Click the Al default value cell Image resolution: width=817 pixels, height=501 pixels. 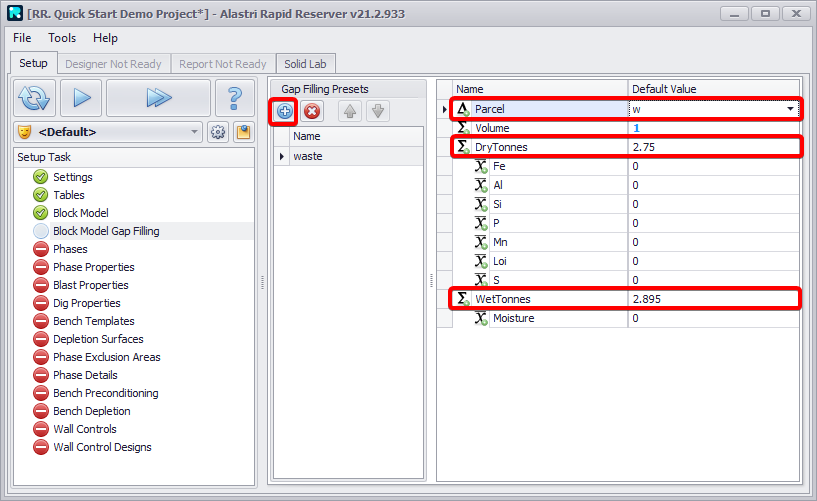[713, 185]
